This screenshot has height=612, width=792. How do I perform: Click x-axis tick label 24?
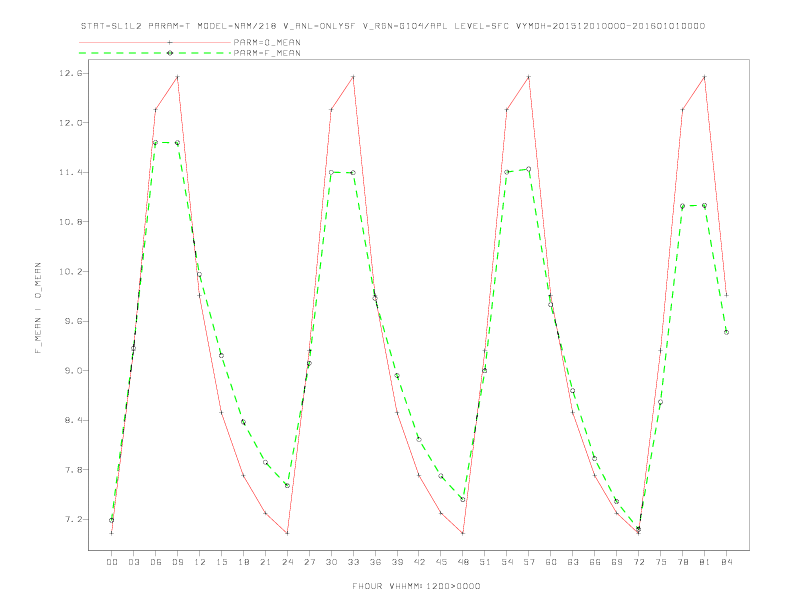click(x=287, y=562)
